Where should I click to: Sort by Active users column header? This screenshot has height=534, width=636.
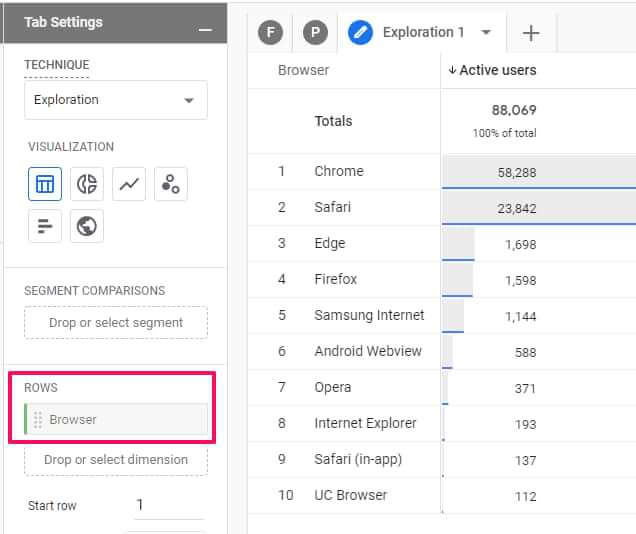coord(497,70)
